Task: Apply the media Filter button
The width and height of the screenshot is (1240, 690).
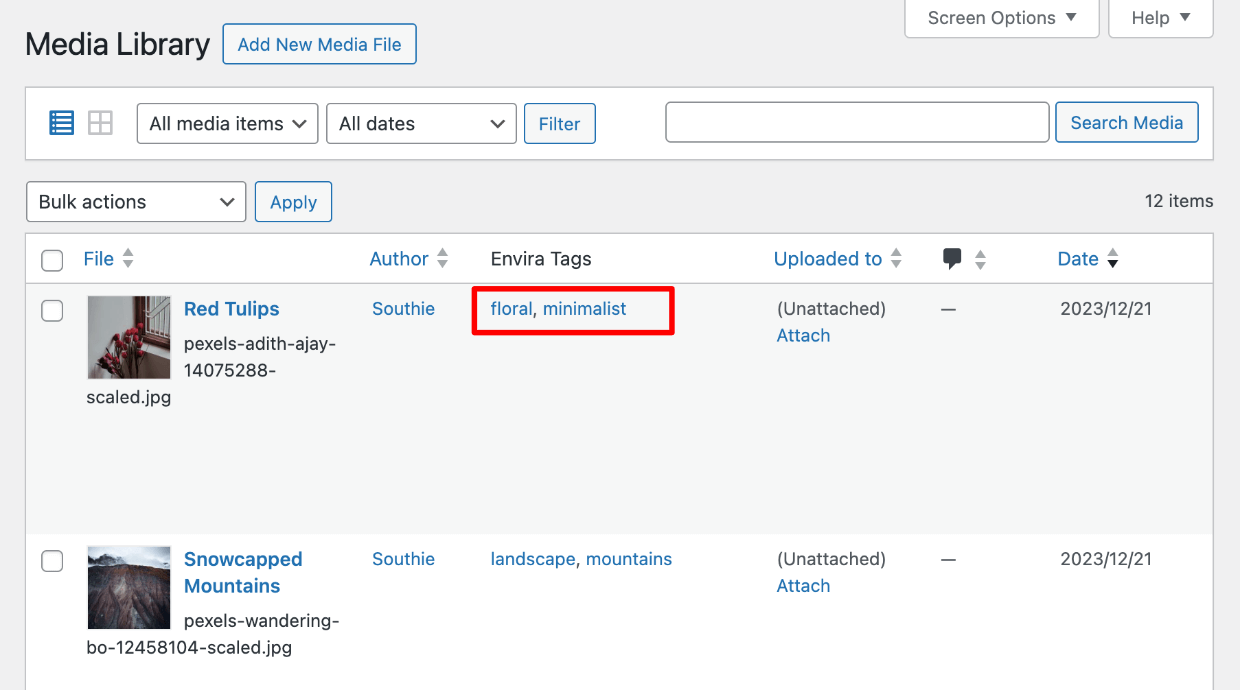Action: click(x=560, y=124)
